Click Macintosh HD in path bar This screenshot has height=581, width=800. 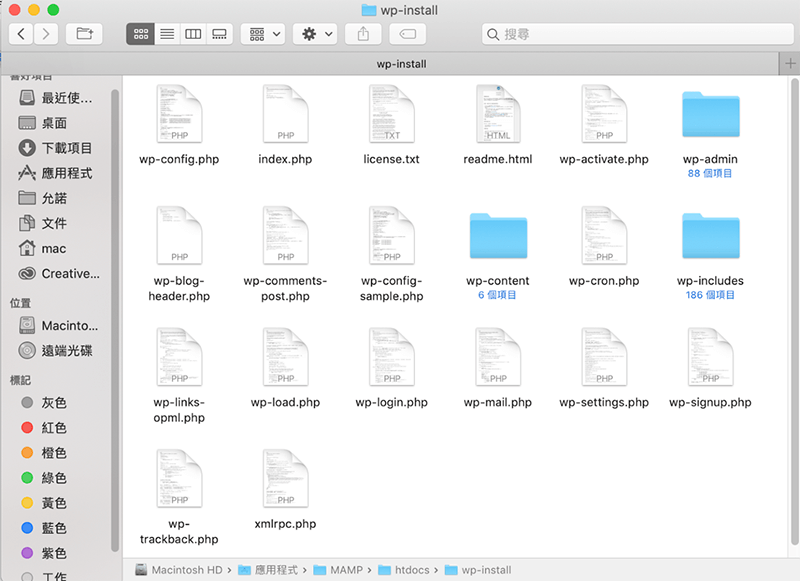[x=180, y=570]
